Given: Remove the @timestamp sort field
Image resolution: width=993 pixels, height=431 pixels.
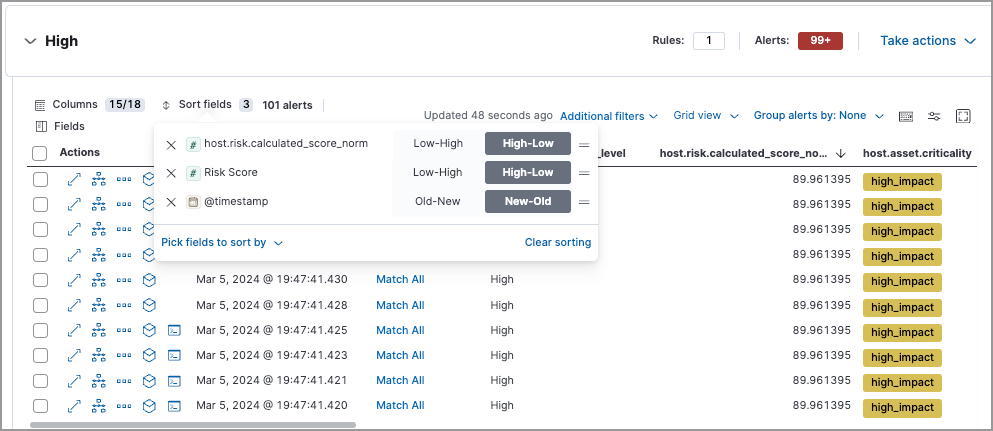Looking at the screenshot, I should (x=171, y=202).
